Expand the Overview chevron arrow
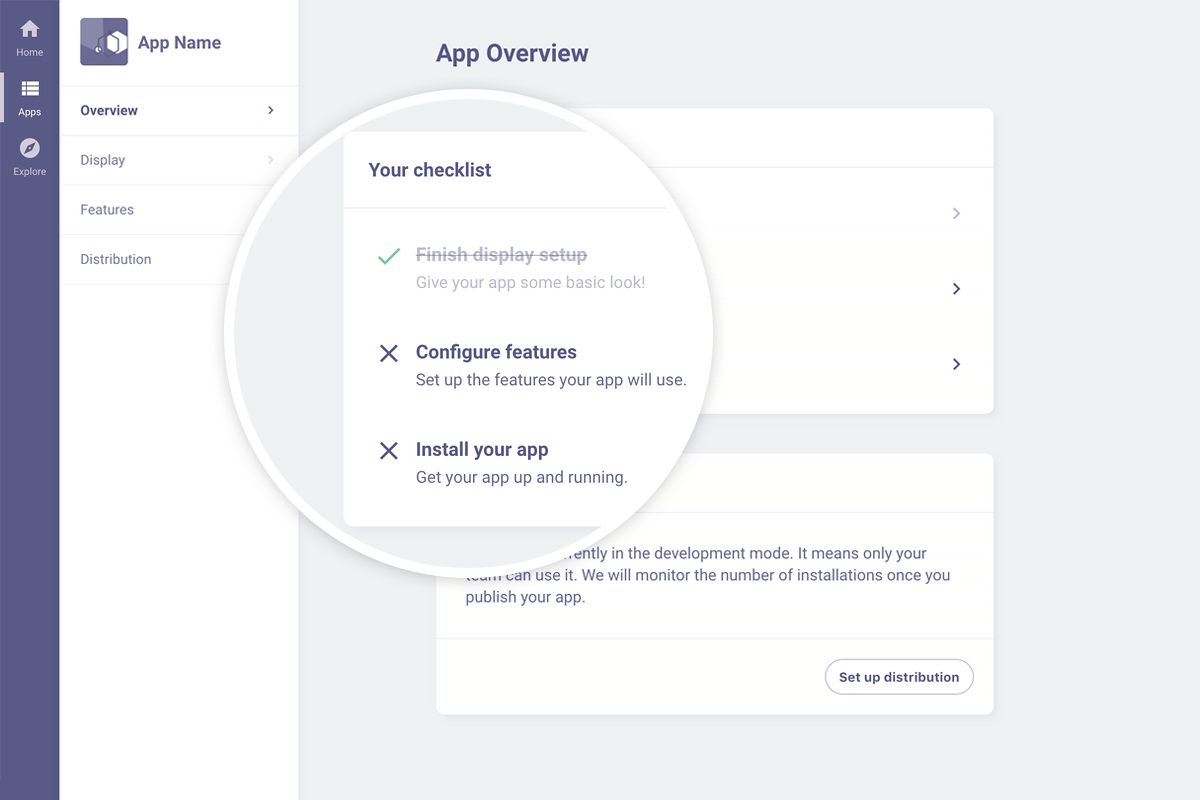Image resolution: width=1200 pixels, height=800 pixels. [271, 110]
